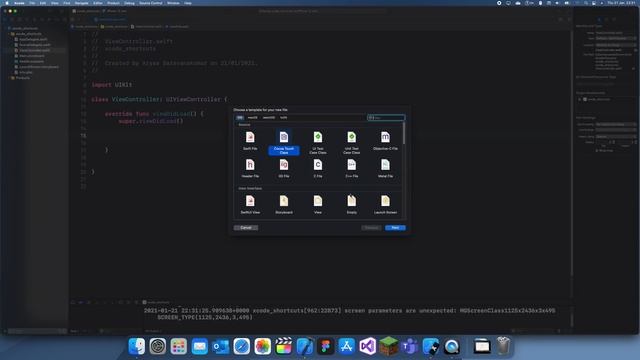The image size is (640, 360).
Task: Select the Cocoa Touch Class template
Action: point(284,143)
